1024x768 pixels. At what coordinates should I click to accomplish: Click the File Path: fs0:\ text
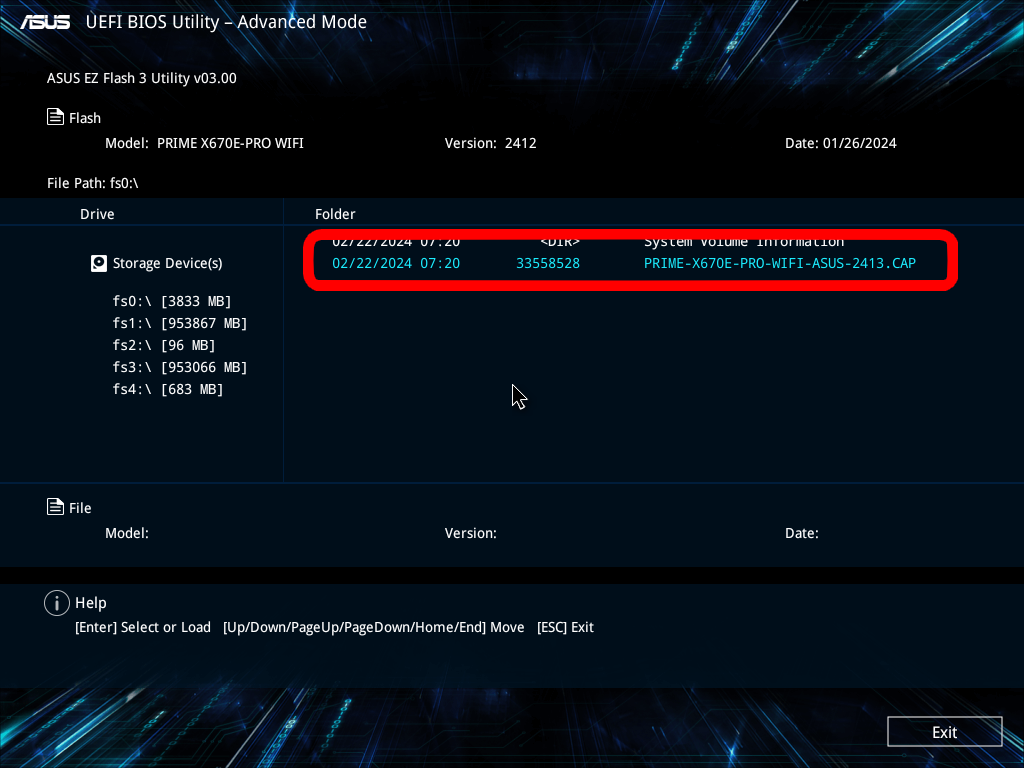coord(93,184)
